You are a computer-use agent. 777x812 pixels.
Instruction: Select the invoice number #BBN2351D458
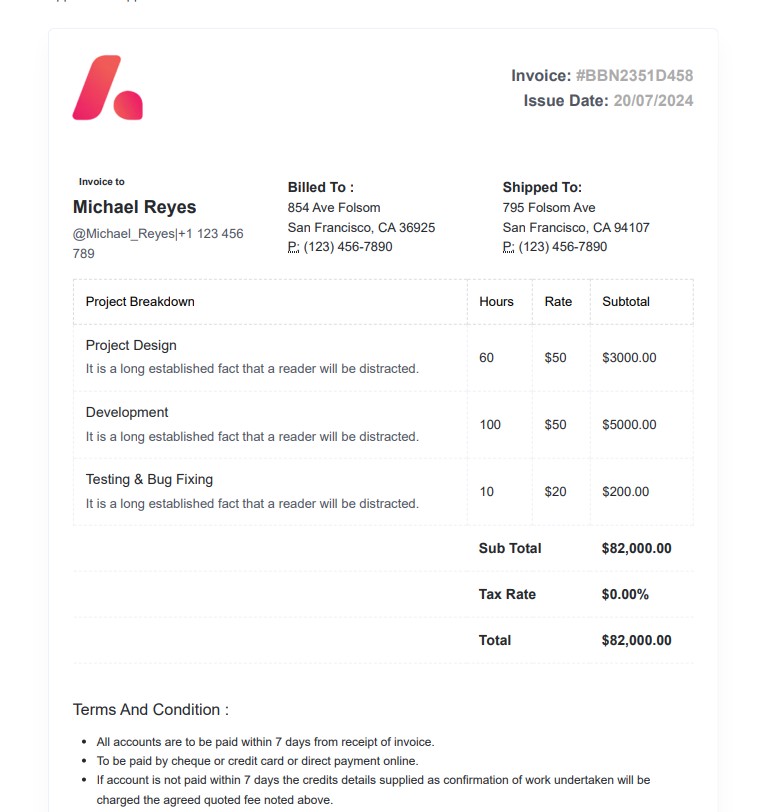click(x=634, y=76)
